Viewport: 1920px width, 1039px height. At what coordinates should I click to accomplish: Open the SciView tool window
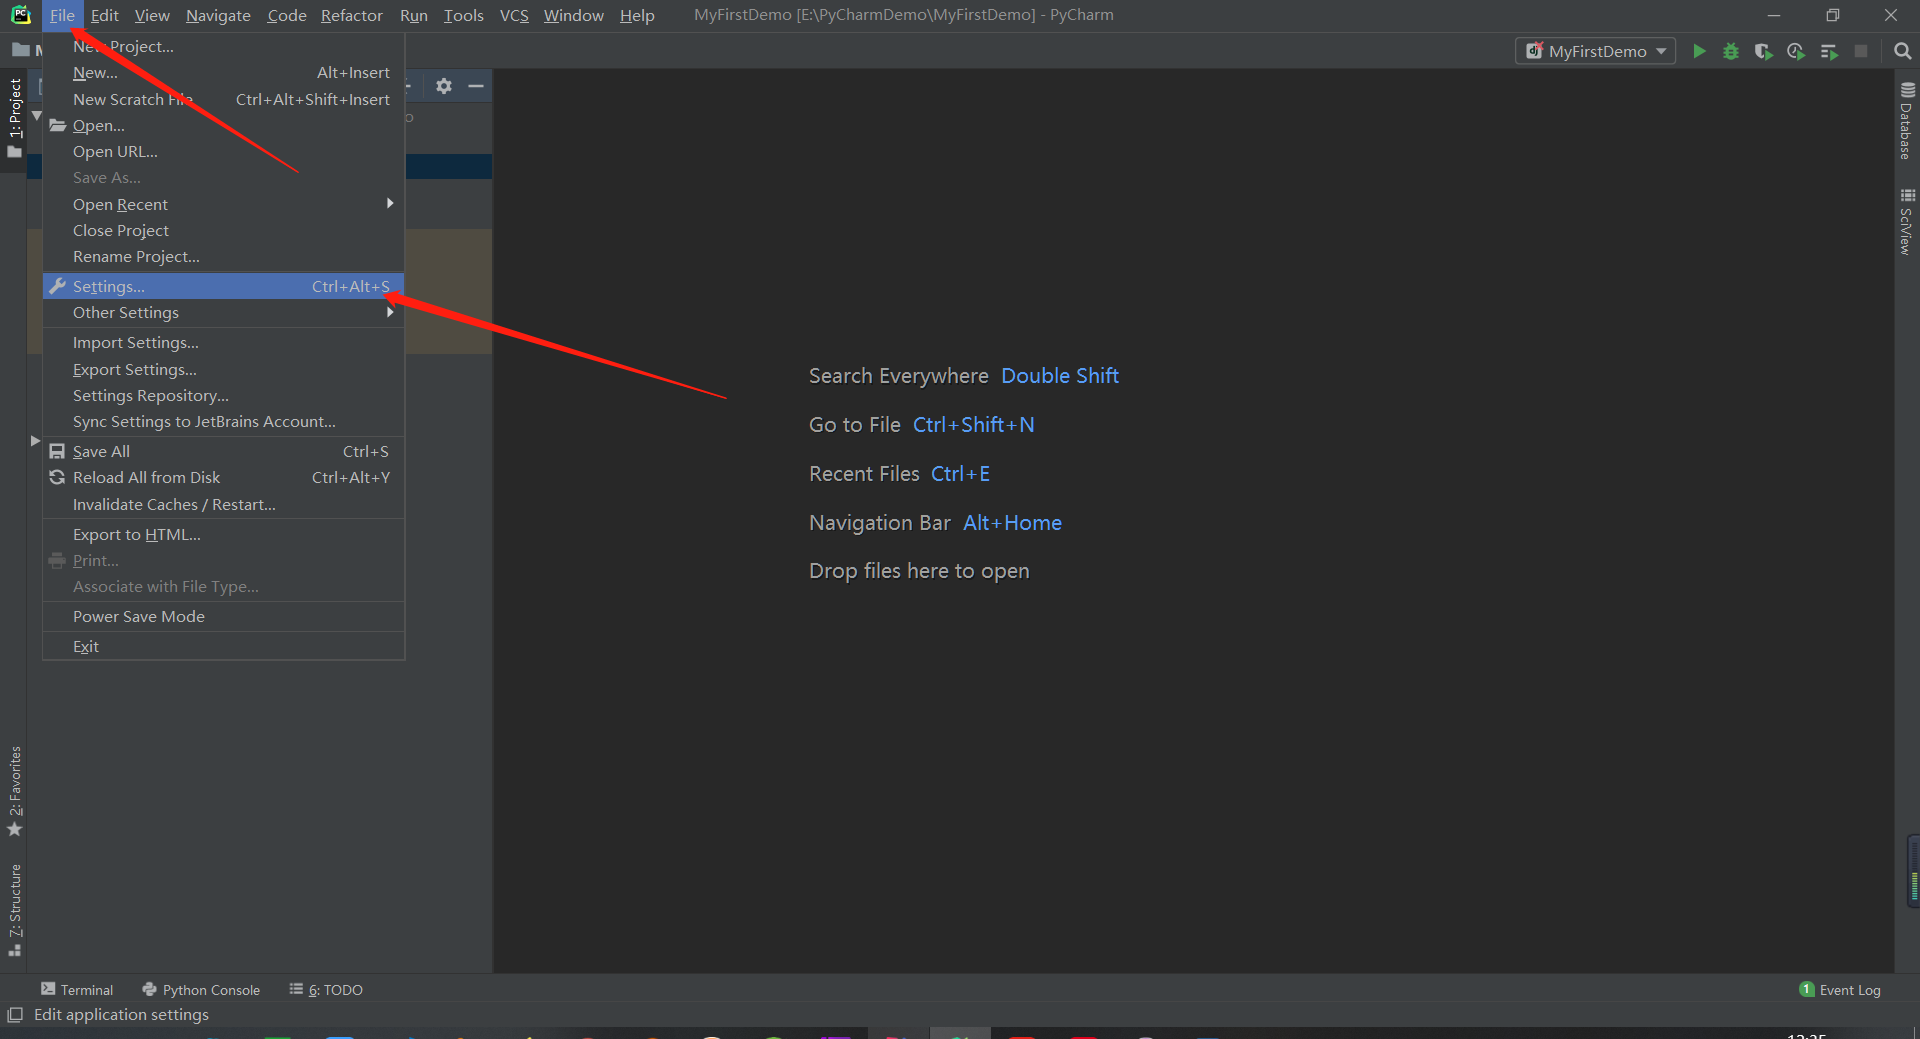[x=1906, y=221]
